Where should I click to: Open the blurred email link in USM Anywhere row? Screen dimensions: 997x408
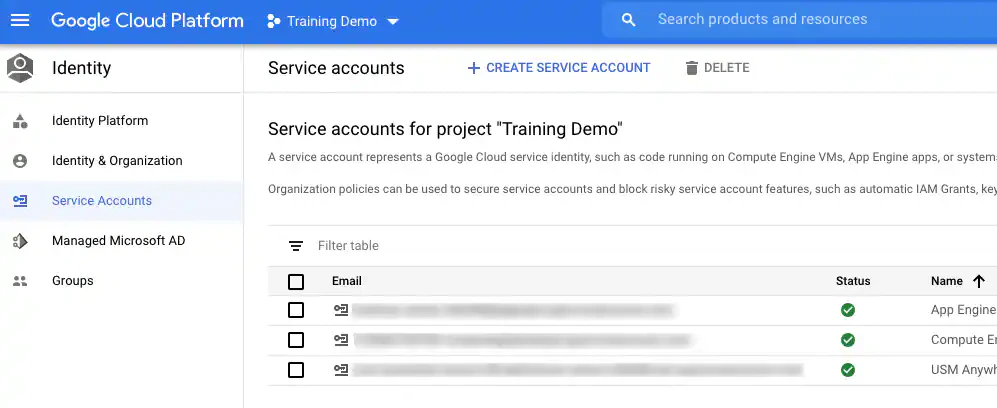point(577,370)
